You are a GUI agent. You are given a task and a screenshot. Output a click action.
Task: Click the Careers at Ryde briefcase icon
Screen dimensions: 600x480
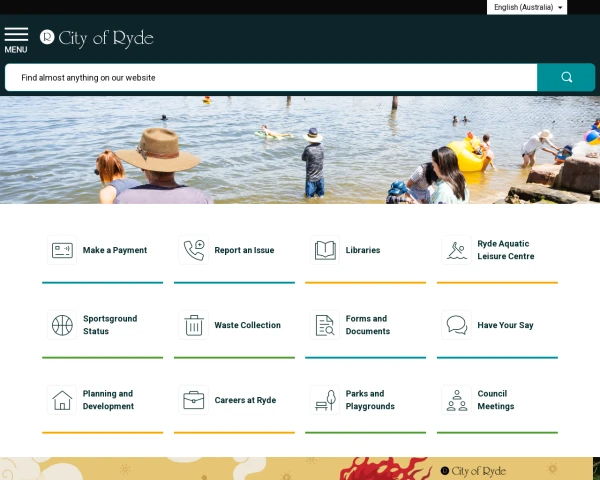click(x=193, y=400)
